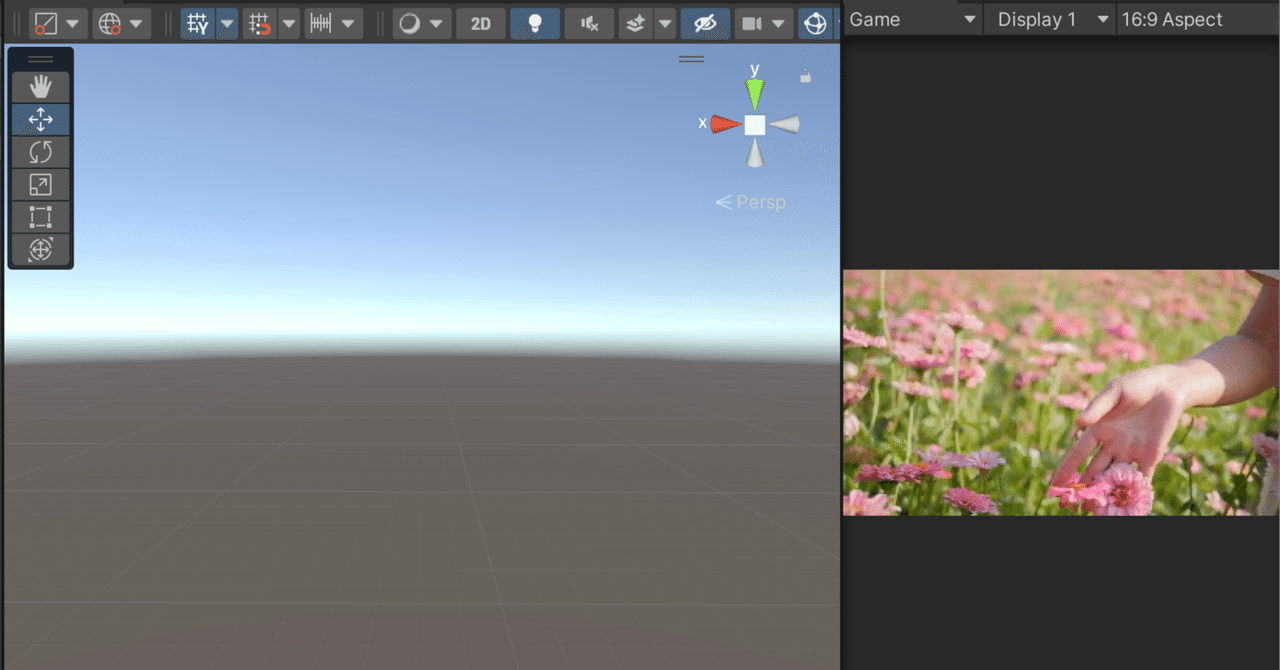Select the Rect Transform tool
Viewport: 1280px width, 670px height.
coord(40,217)
